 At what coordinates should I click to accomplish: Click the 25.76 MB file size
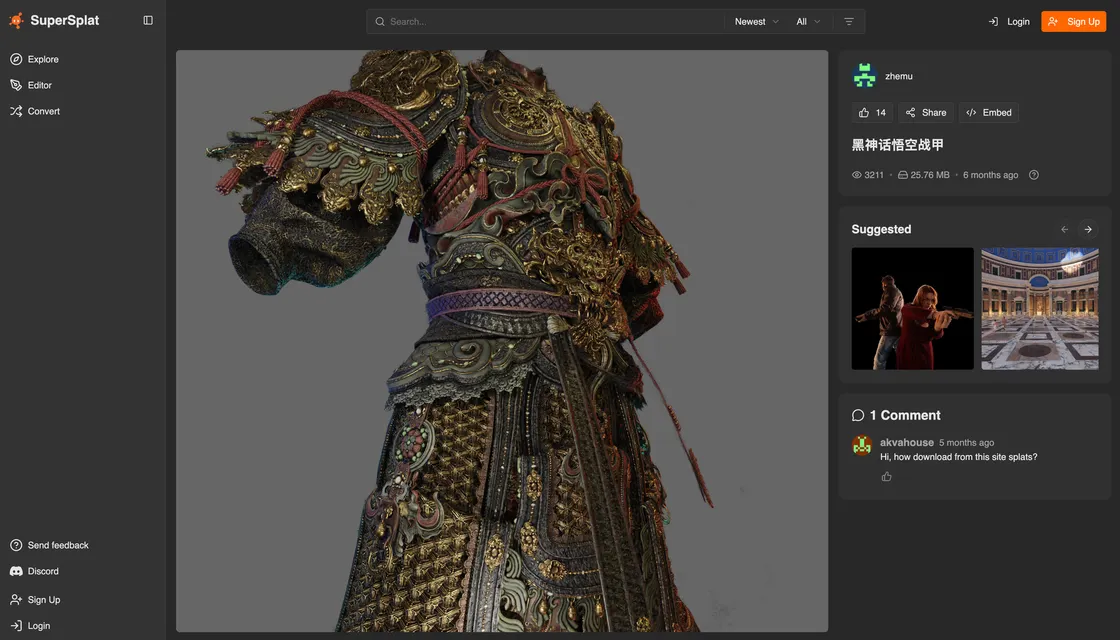point(930,175)
